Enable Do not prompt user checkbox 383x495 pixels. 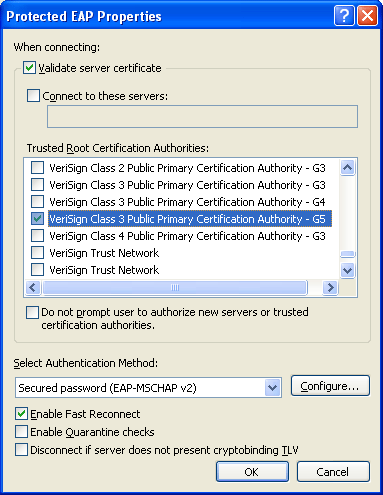point(32,313)
